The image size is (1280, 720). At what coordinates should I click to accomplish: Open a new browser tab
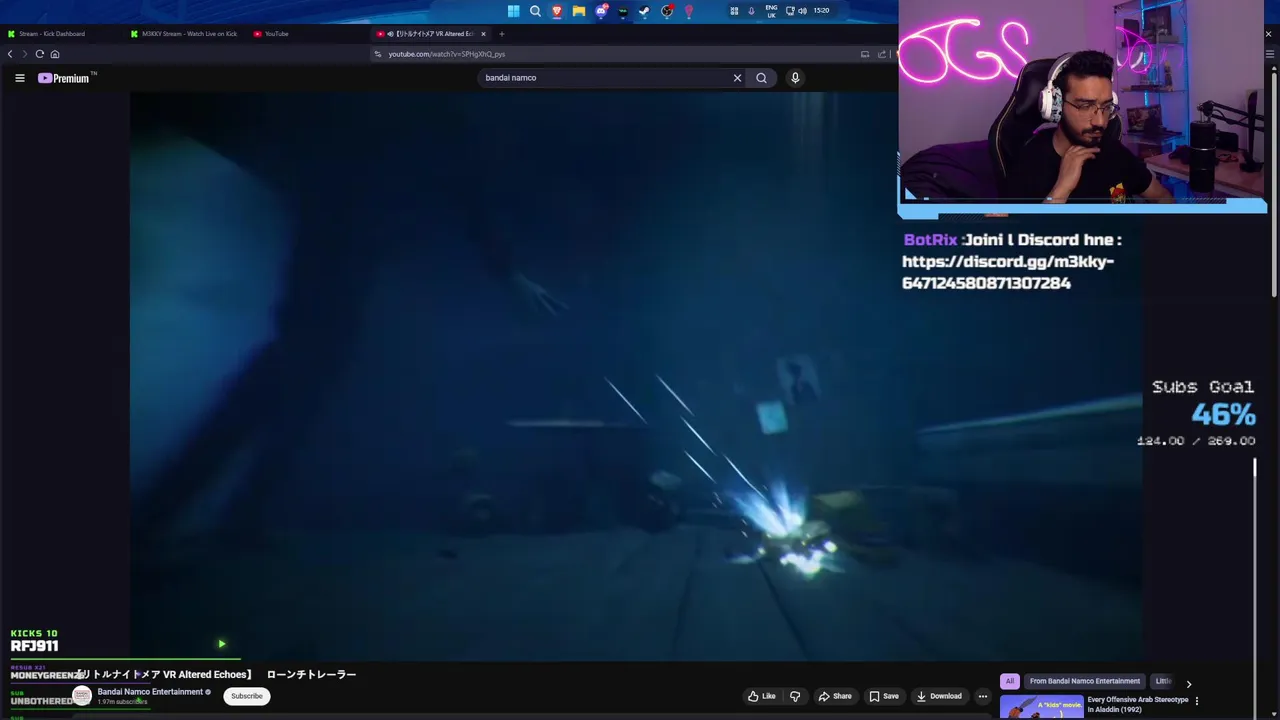(502, 34)
